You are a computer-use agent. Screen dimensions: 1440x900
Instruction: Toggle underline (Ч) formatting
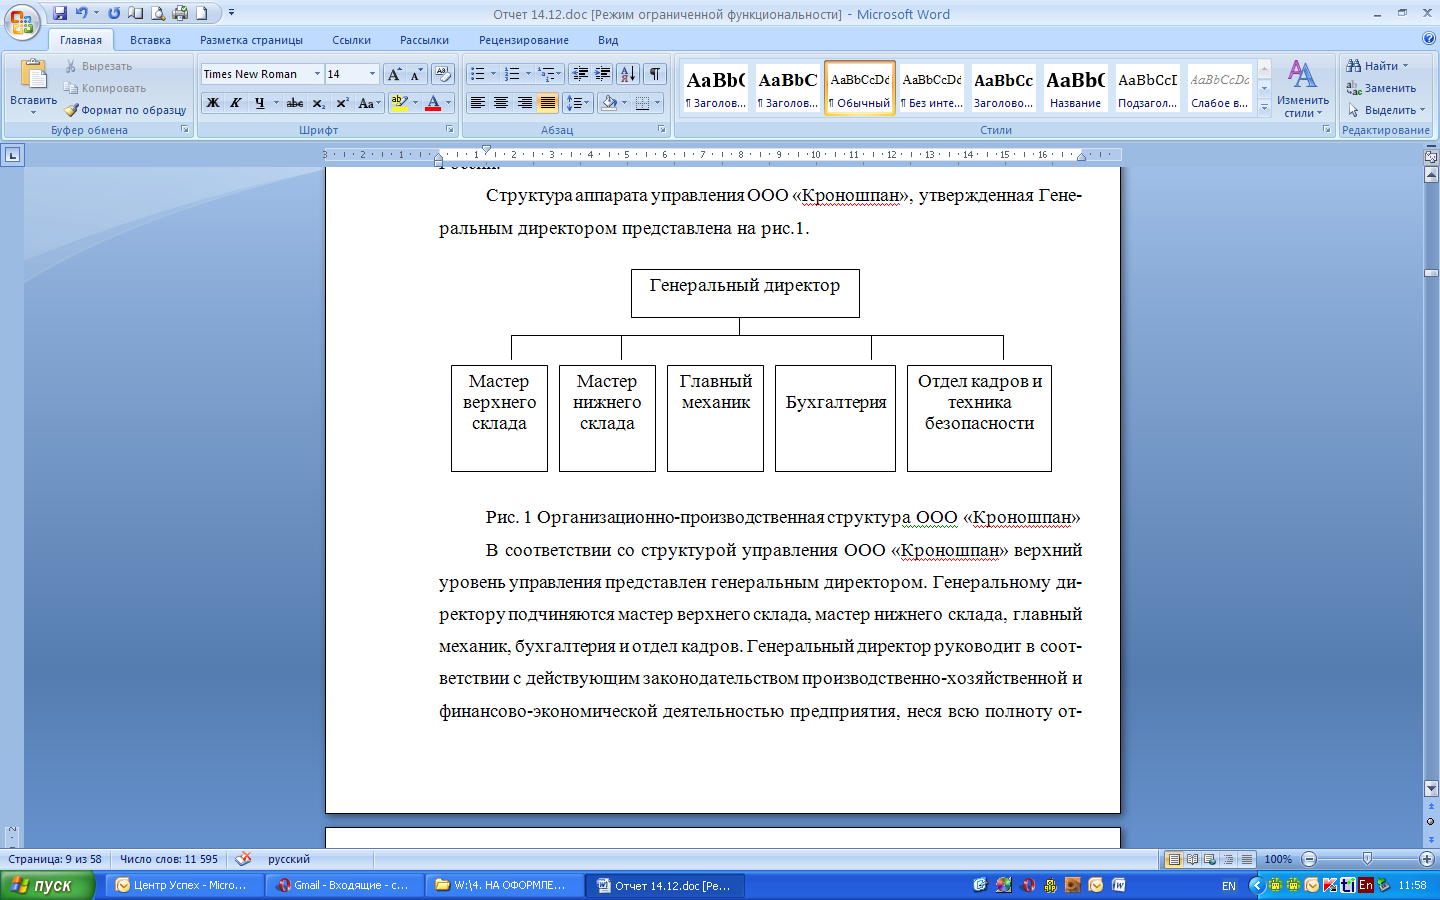coord(259,103)
